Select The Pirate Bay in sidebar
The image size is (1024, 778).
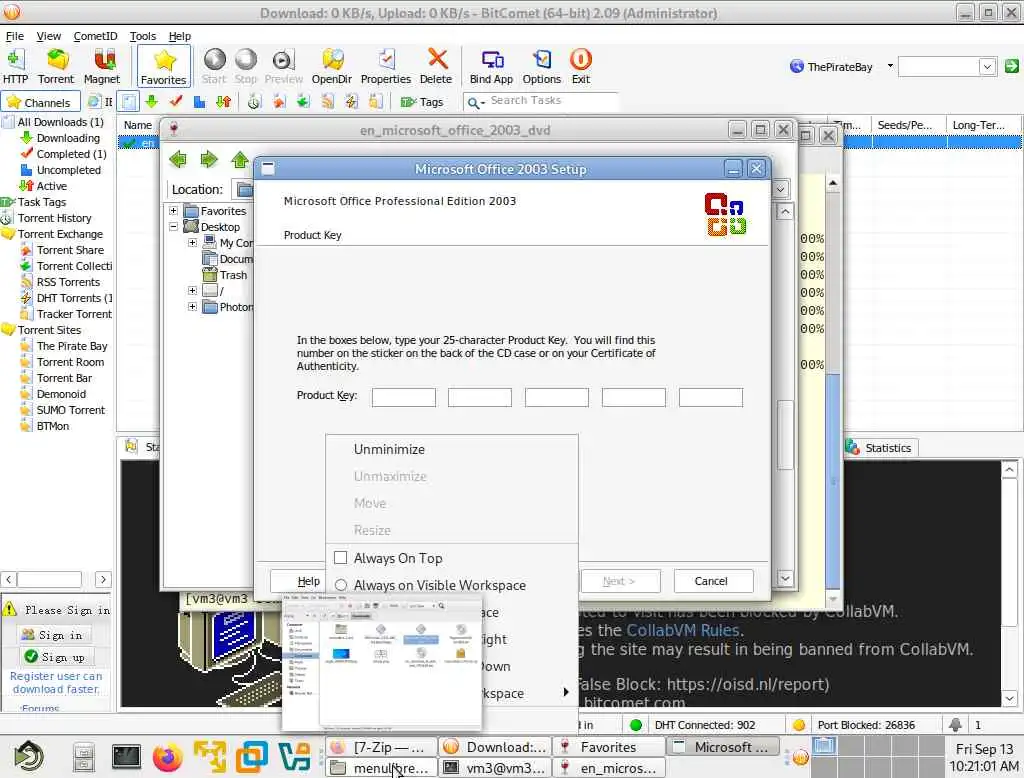click(72, 346)
